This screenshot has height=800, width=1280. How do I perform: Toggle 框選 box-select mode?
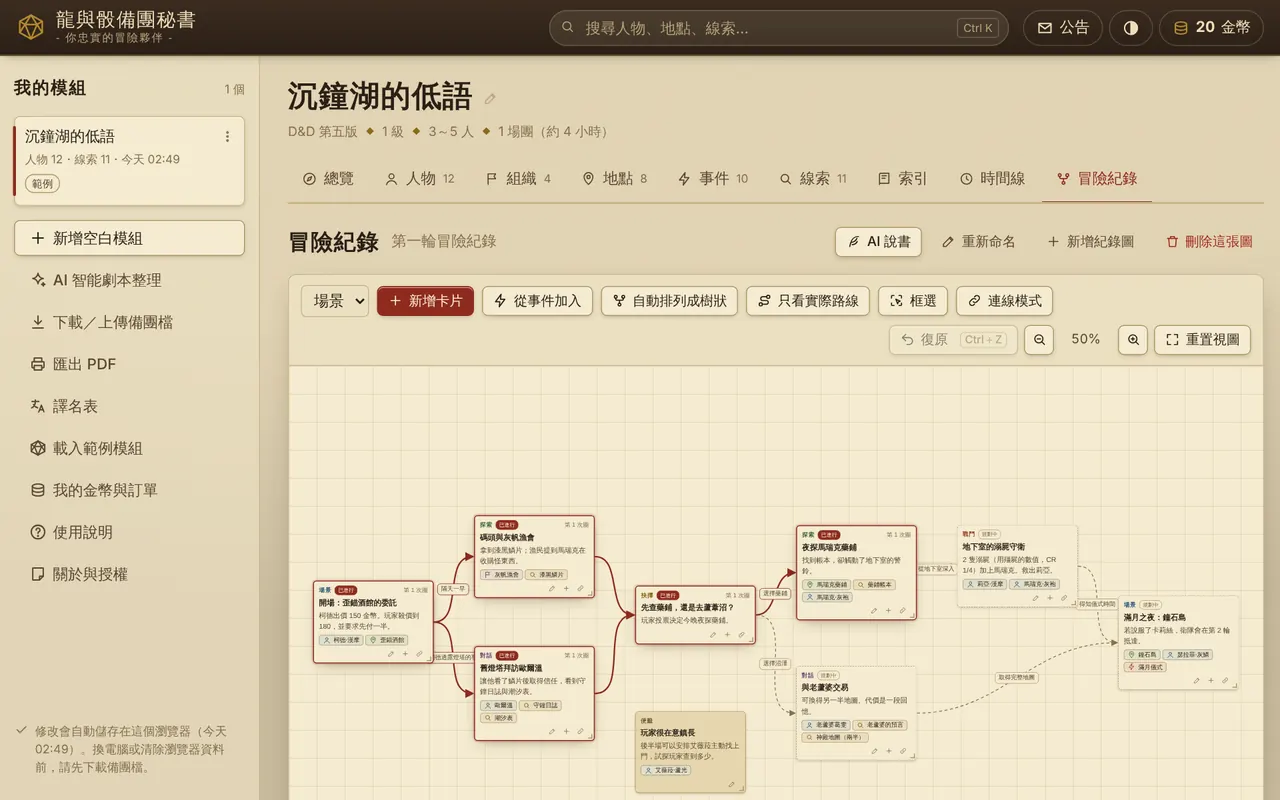tap(913, 301)
